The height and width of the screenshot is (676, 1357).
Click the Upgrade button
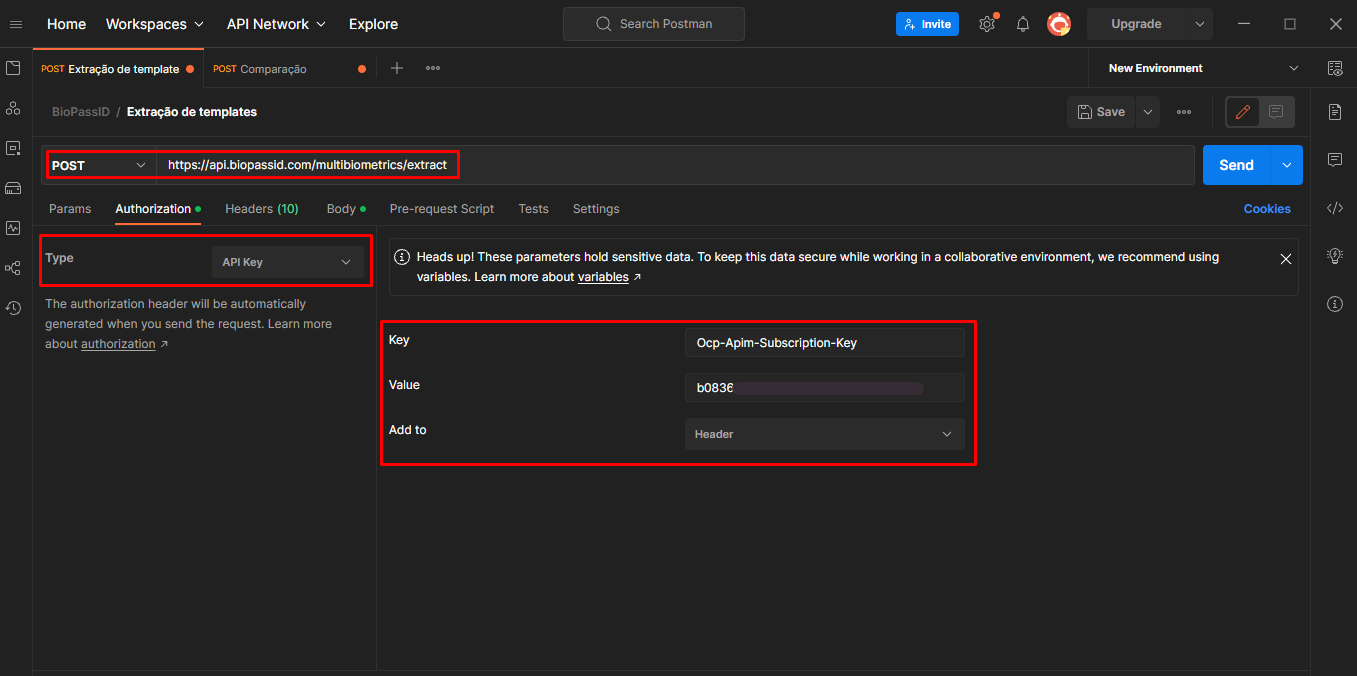[1137, 24]
